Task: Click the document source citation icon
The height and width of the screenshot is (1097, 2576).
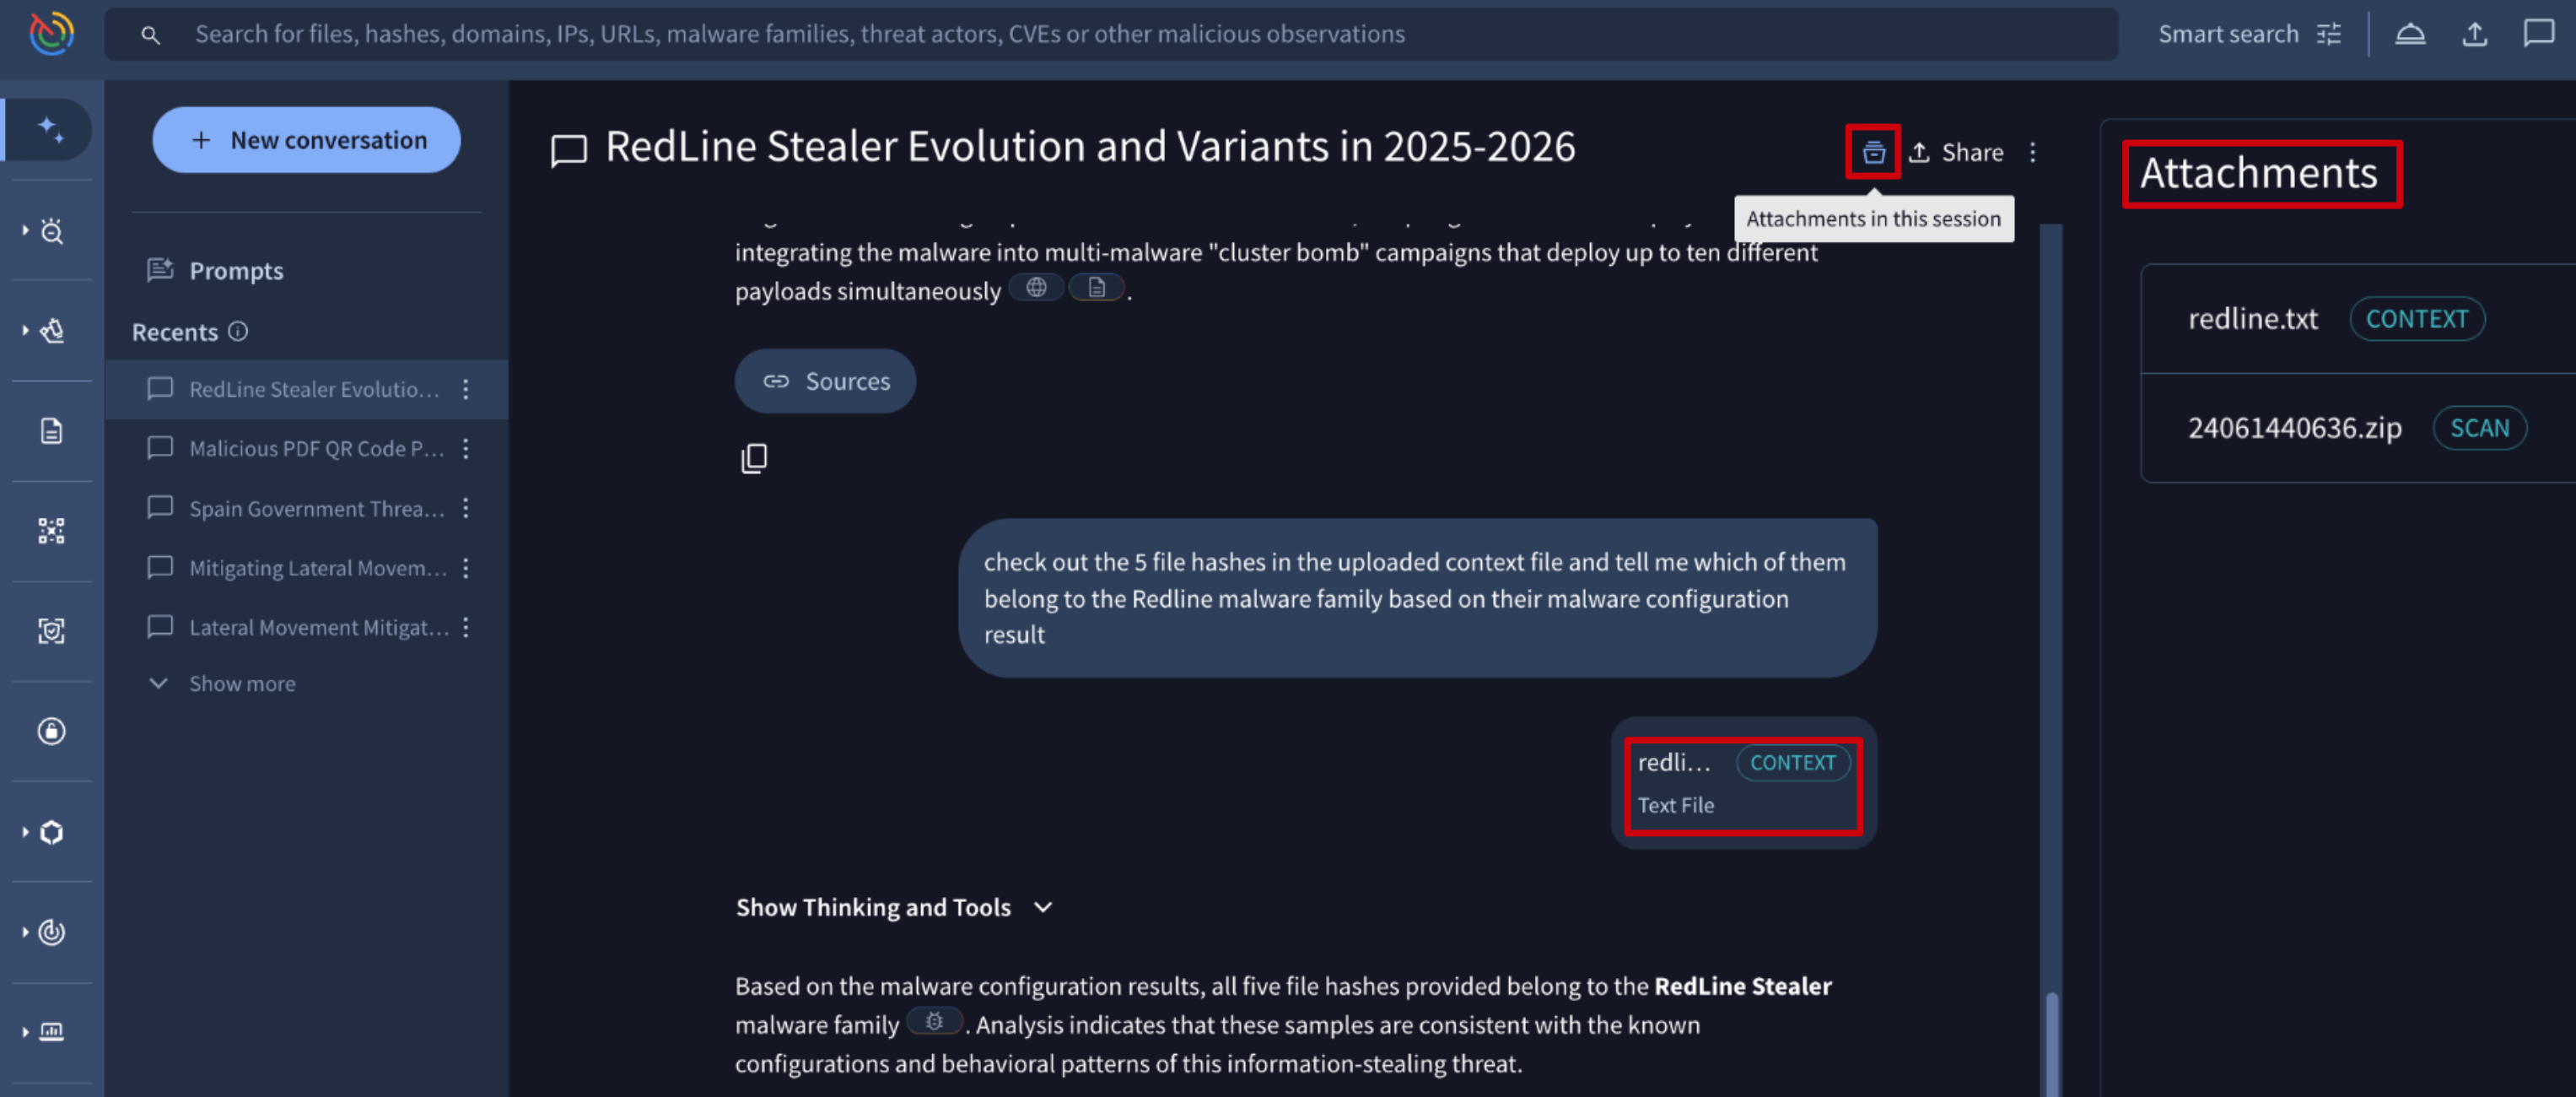Action: [1097, 288]
